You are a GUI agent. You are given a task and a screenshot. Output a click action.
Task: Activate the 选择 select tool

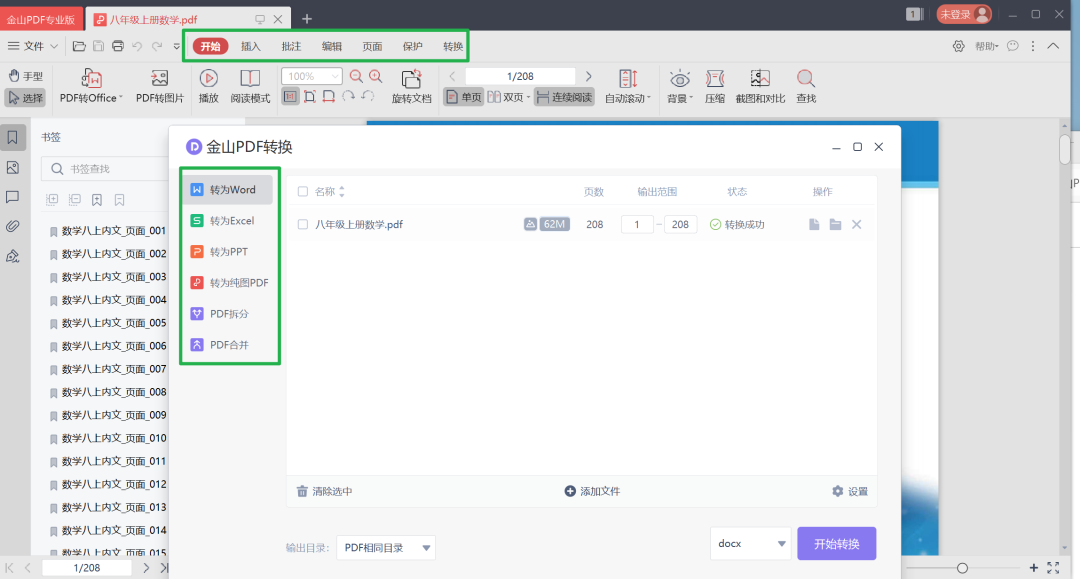click(x=25, y=98)
